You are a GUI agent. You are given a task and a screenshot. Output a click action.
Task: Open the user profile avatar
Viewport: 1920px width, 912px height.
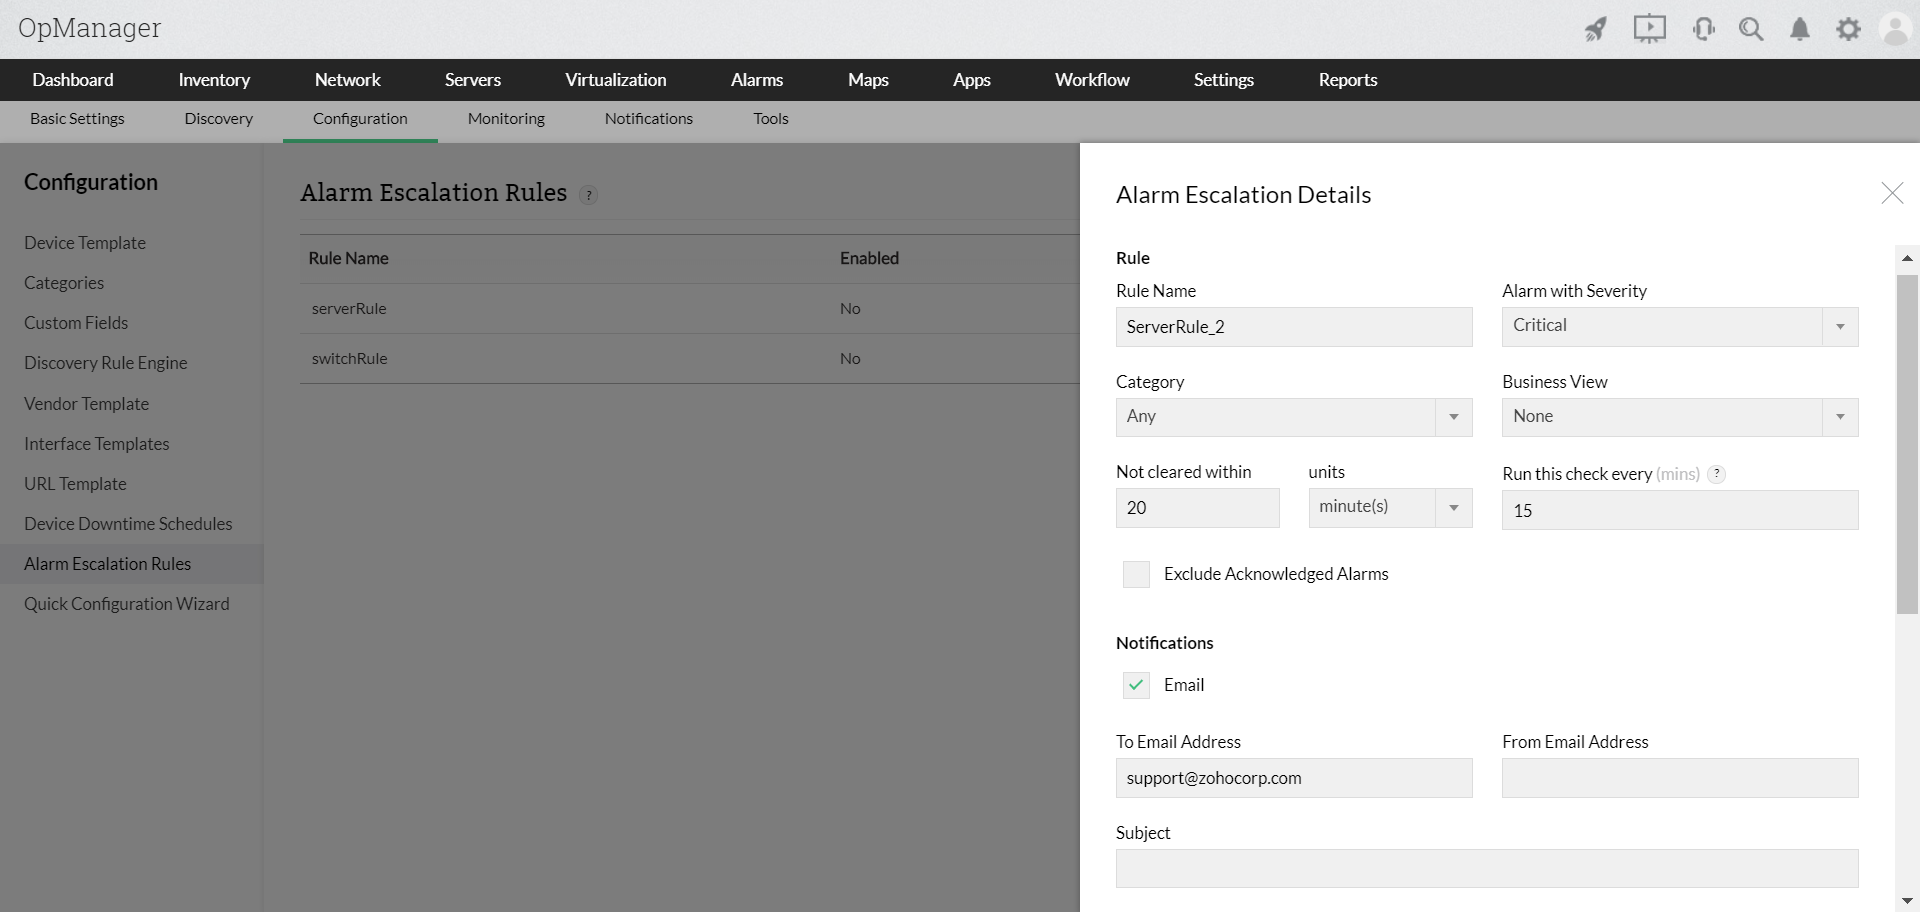click(1895, 29)
